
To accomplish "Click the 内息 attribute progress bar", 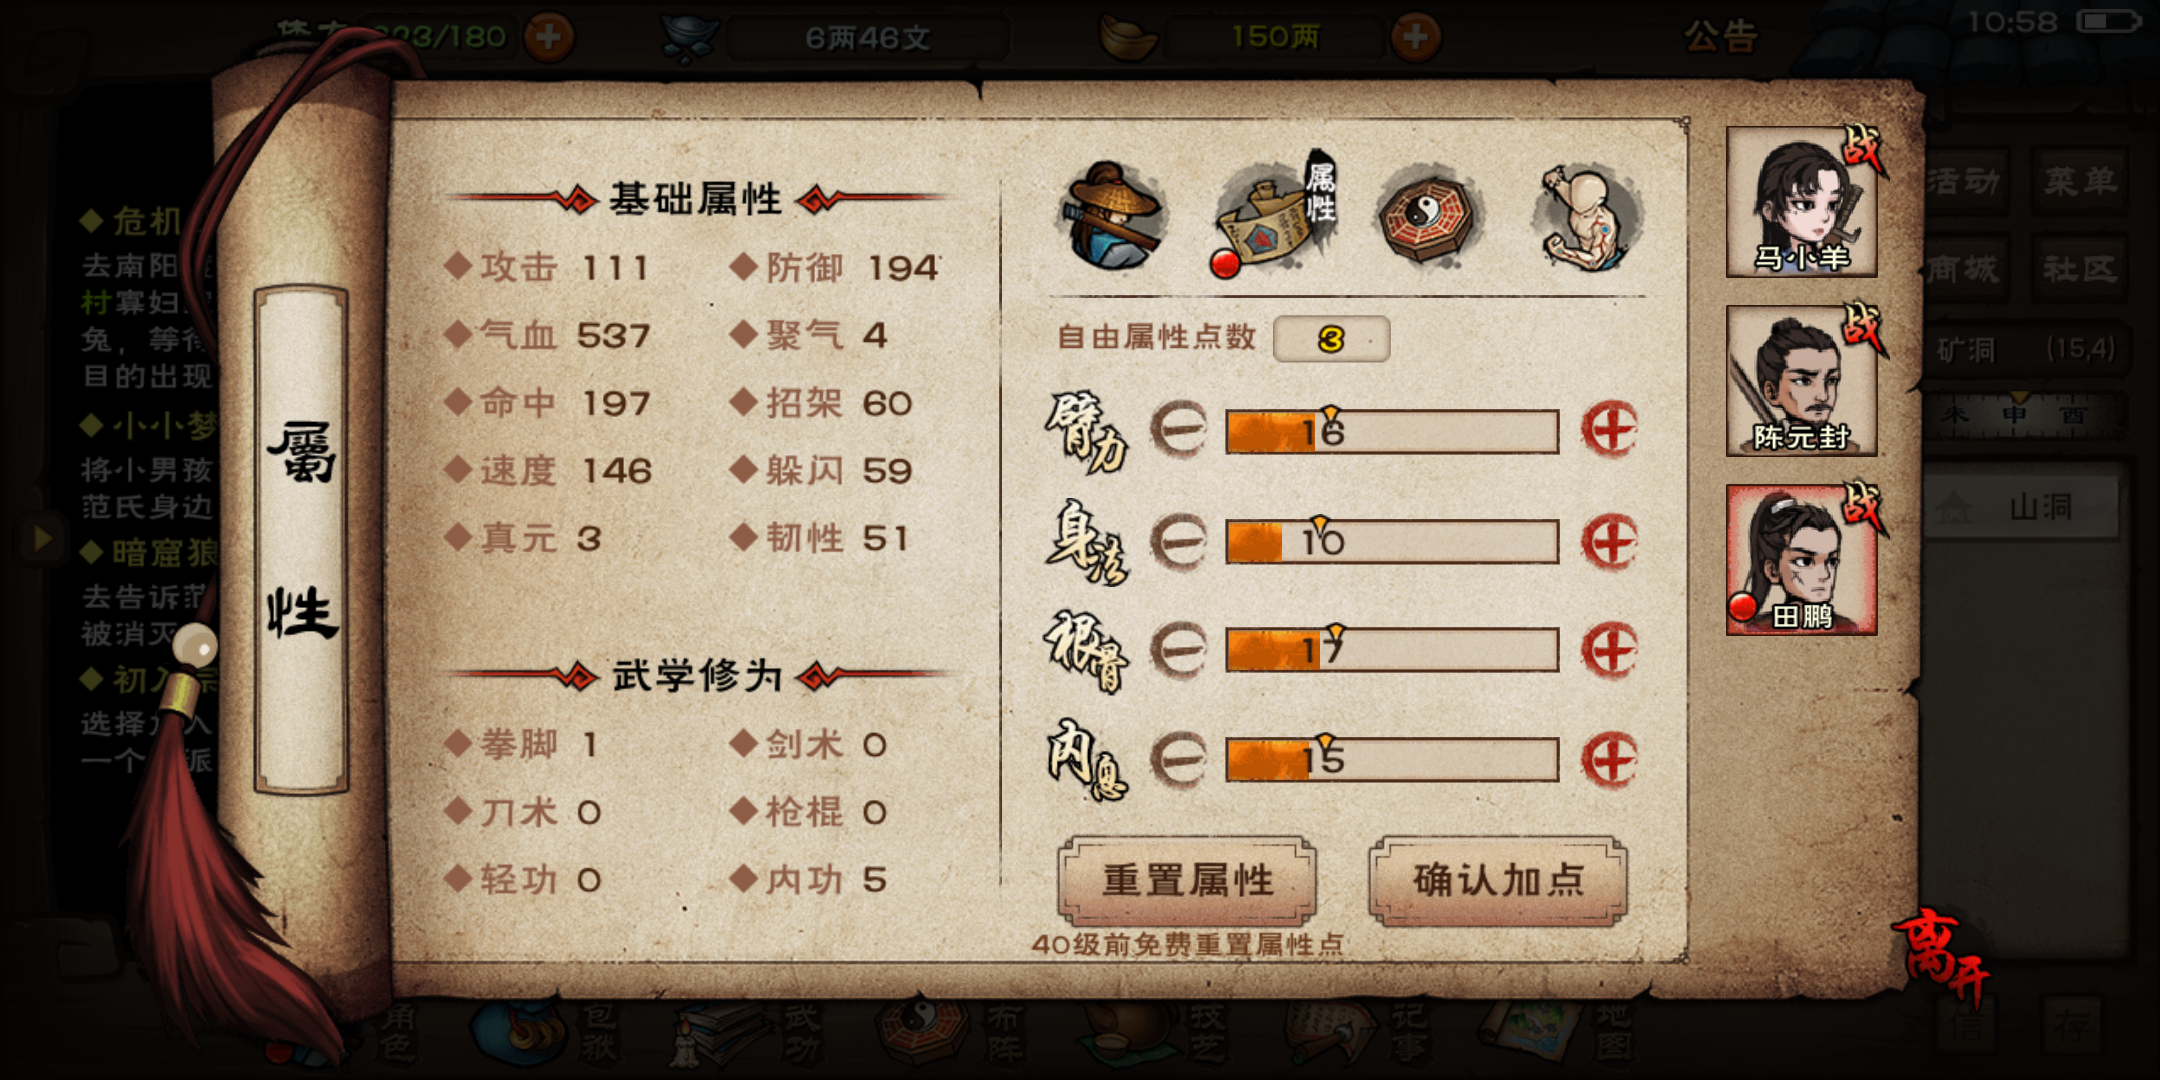I will click(1392, 760).
